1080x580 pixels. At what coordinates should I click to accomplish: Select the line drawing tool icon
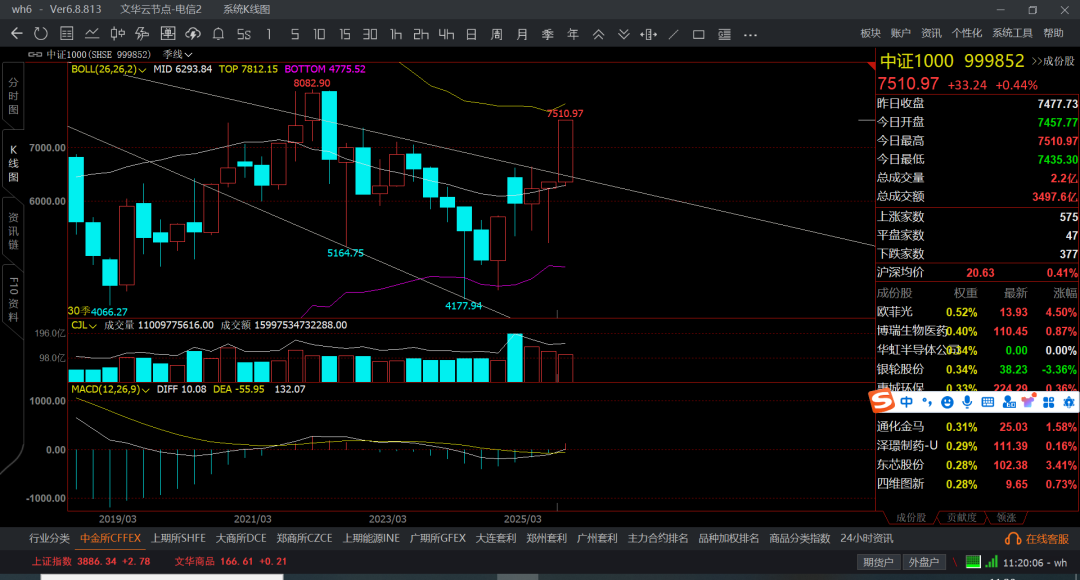674,34
